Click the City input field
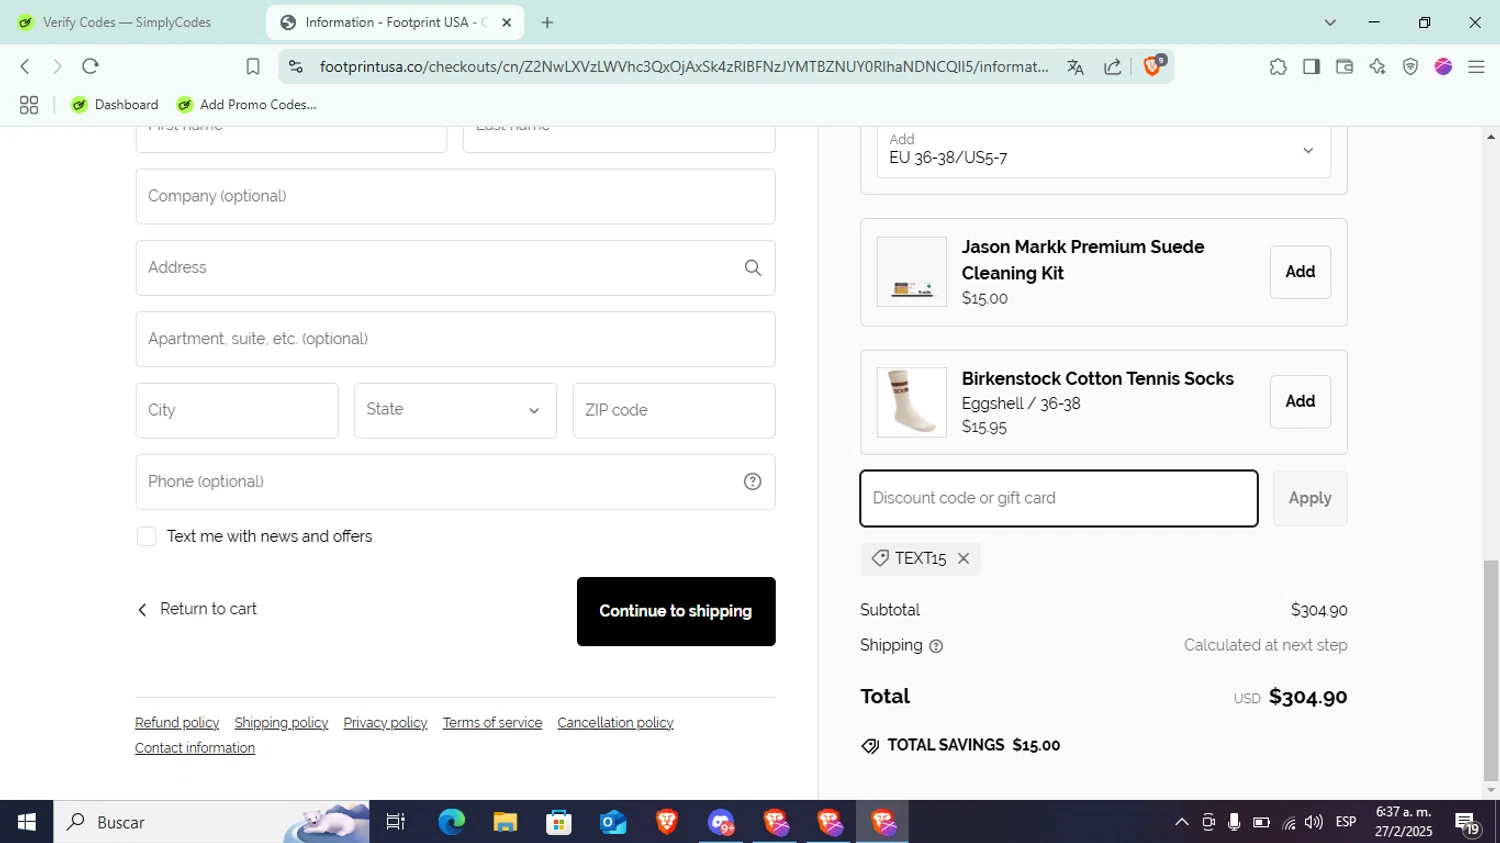The width and height of the screenshot is (1500, 843). pyautogui.click(x=237, y=411)
